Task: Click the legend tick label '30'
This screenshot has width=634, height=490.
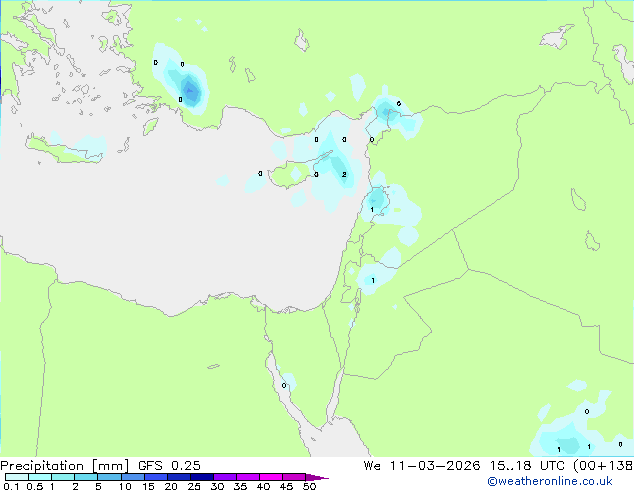Action: tap(217, 486)
